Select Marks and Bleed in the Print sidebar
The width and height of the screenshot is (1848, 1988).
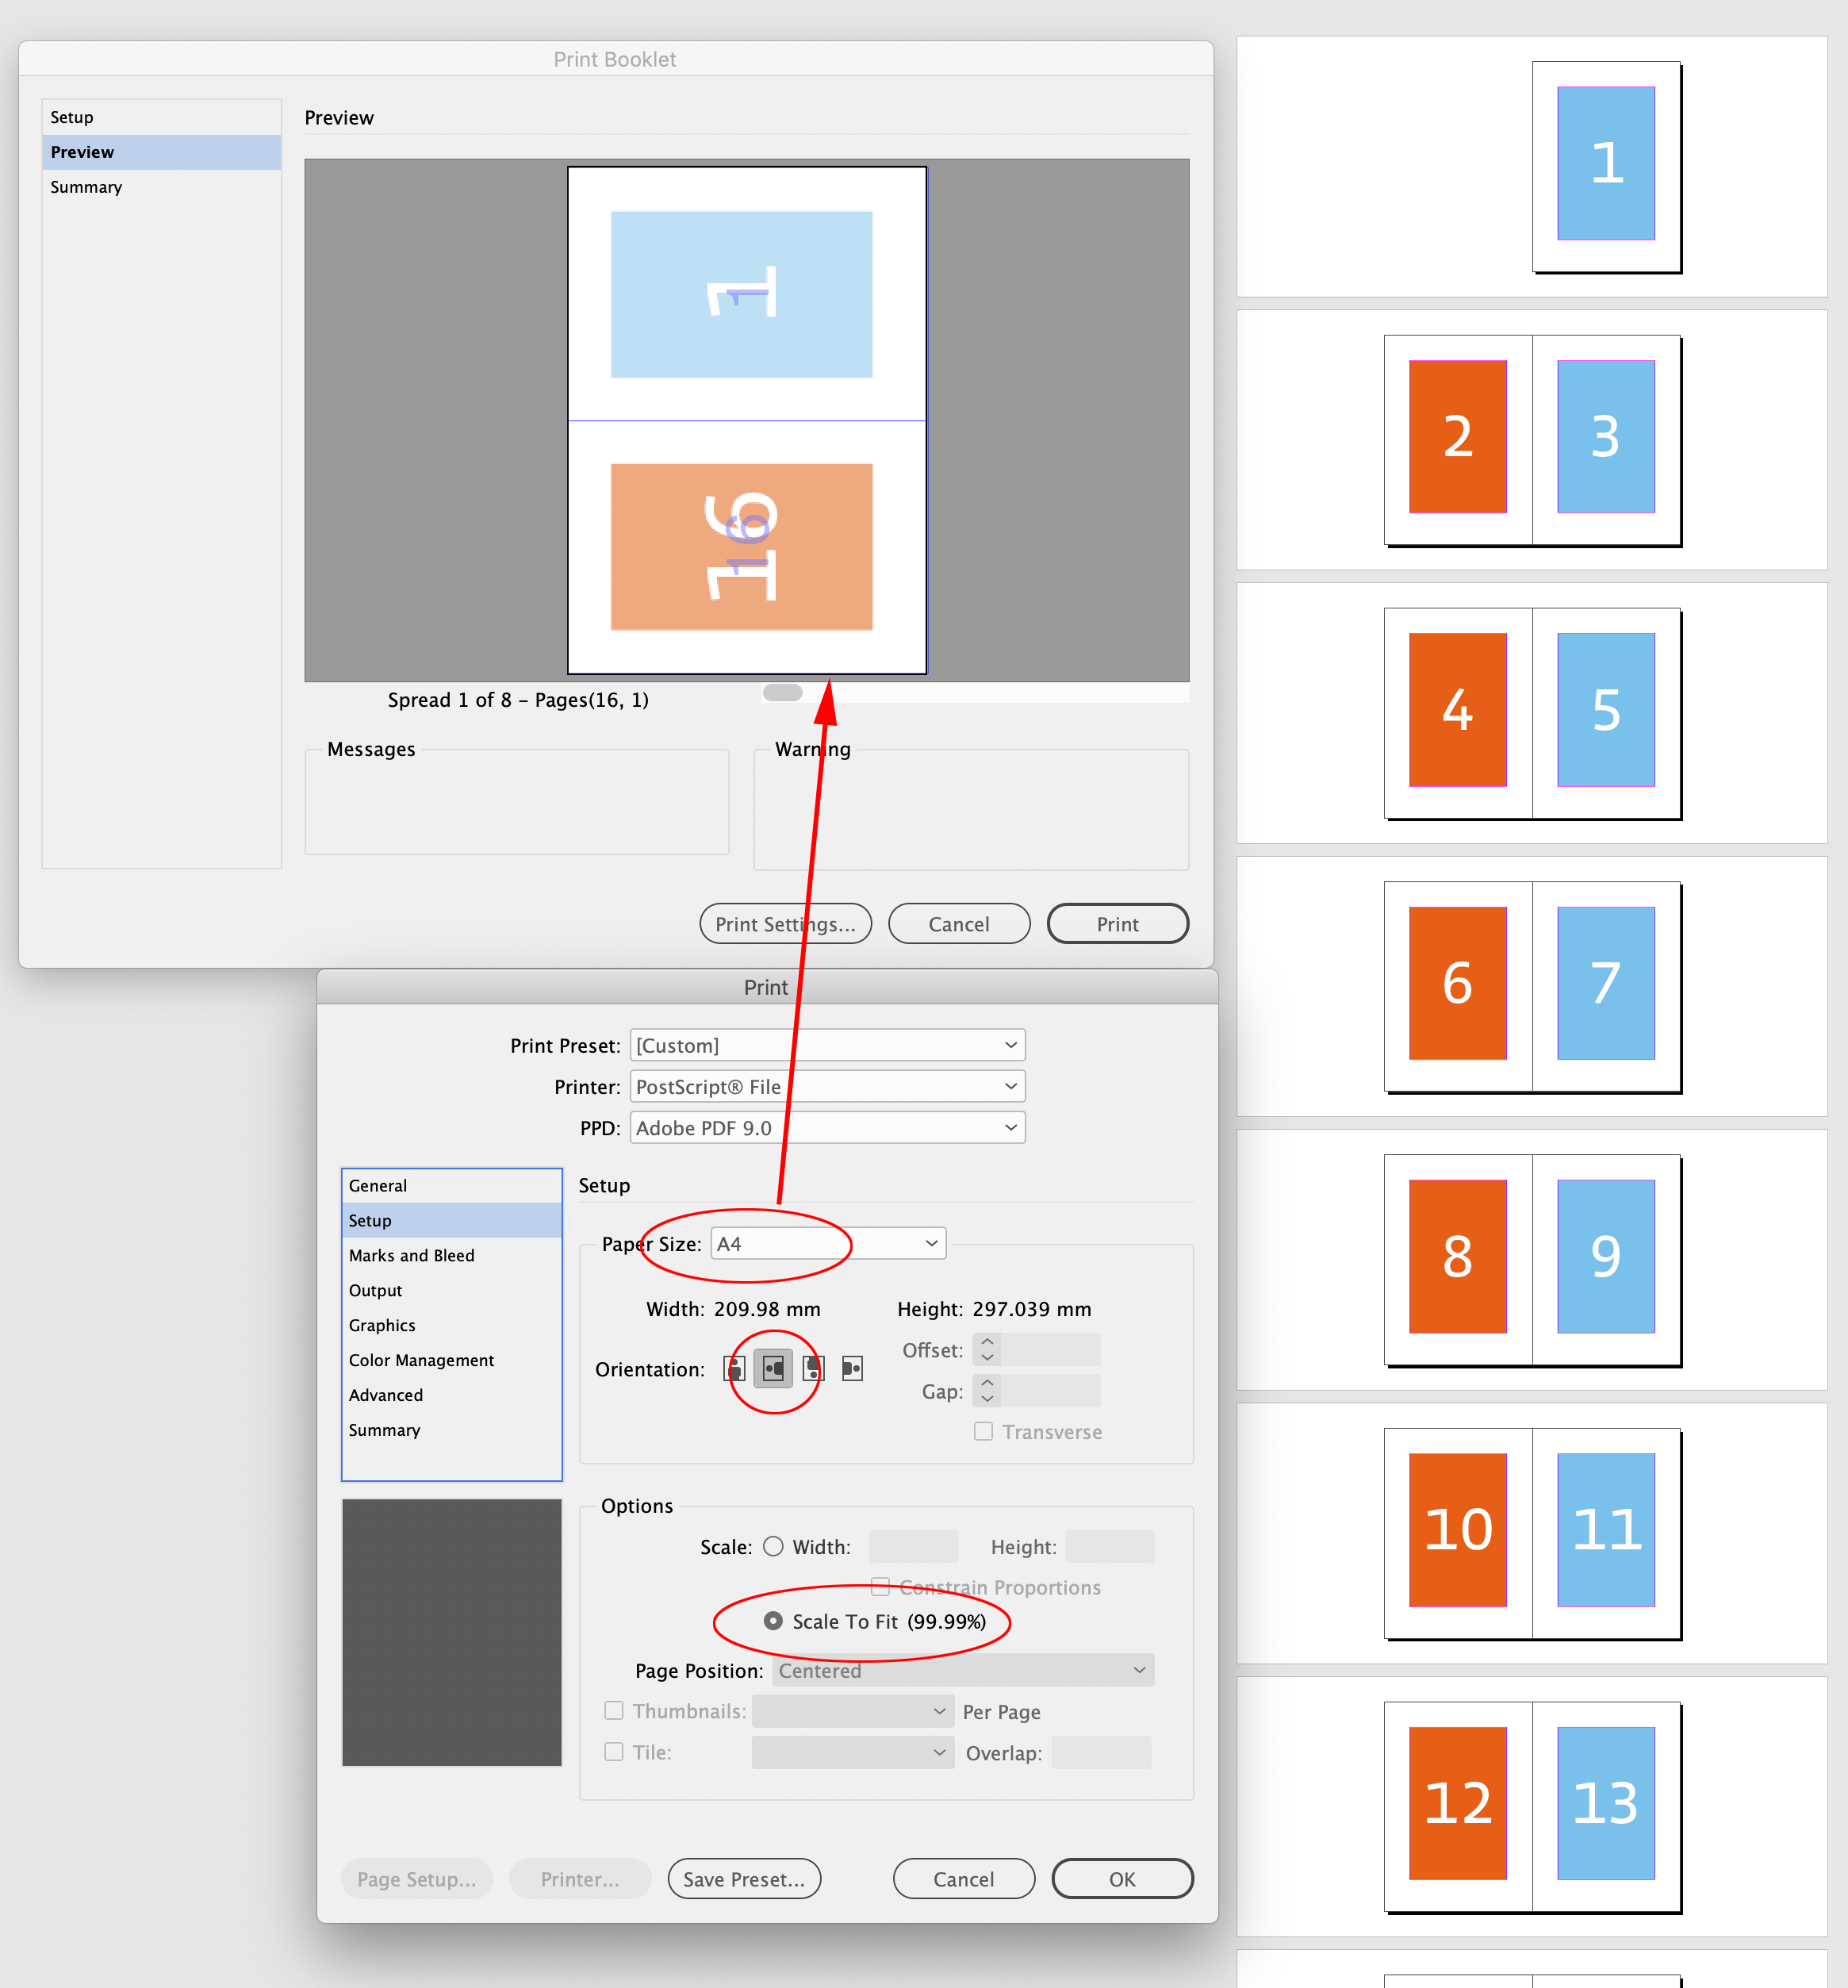(x=412, y=1255)
